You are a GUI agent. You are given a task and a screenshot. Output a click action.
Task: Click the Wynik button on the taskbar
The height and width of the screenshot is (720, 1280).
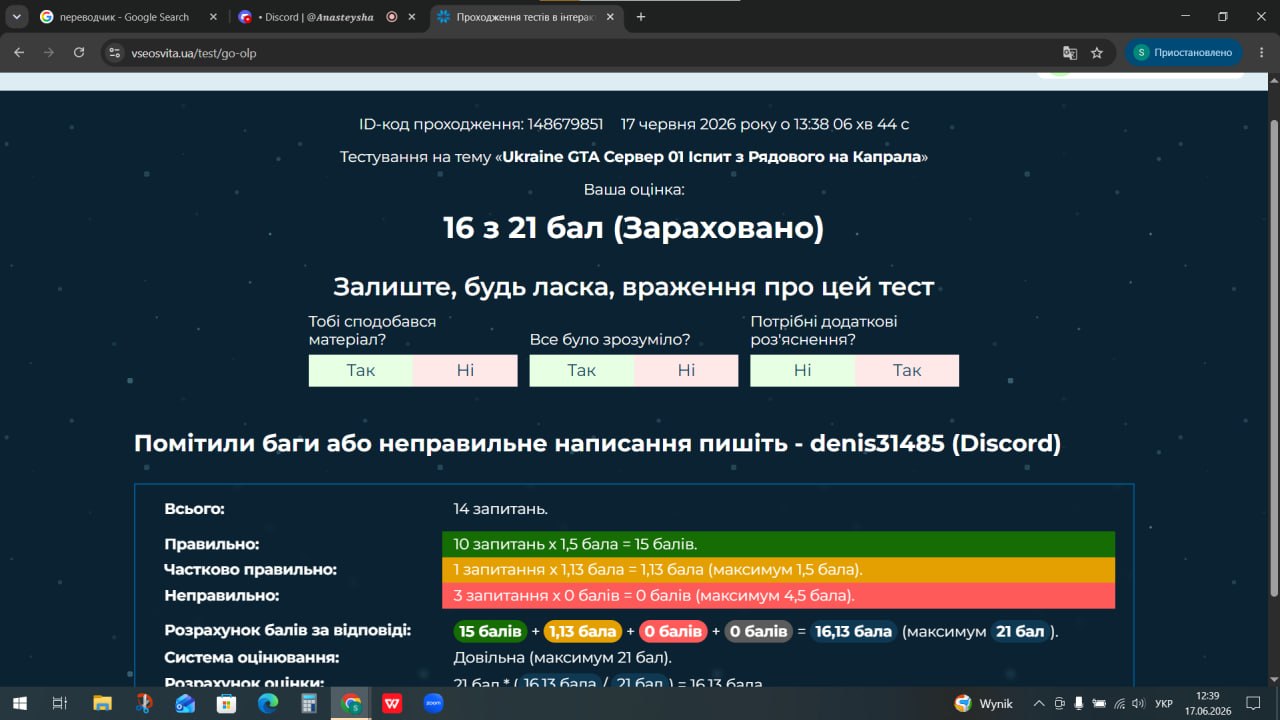click(x=983, y=703)
